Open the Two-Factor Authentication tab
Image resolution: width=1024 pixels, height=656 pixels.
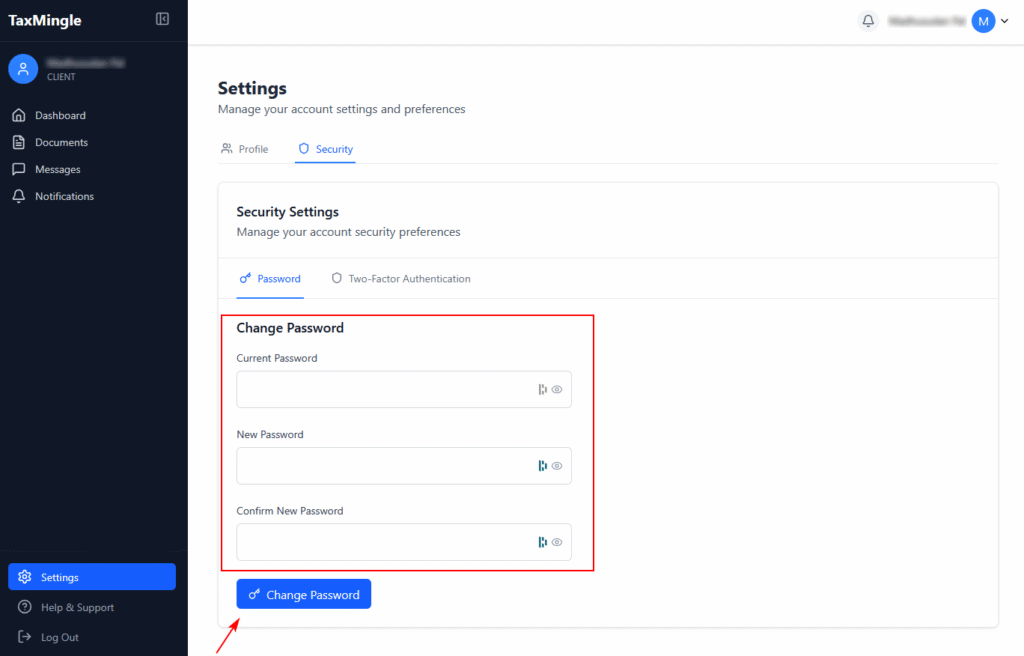click(x=401, y=279)
